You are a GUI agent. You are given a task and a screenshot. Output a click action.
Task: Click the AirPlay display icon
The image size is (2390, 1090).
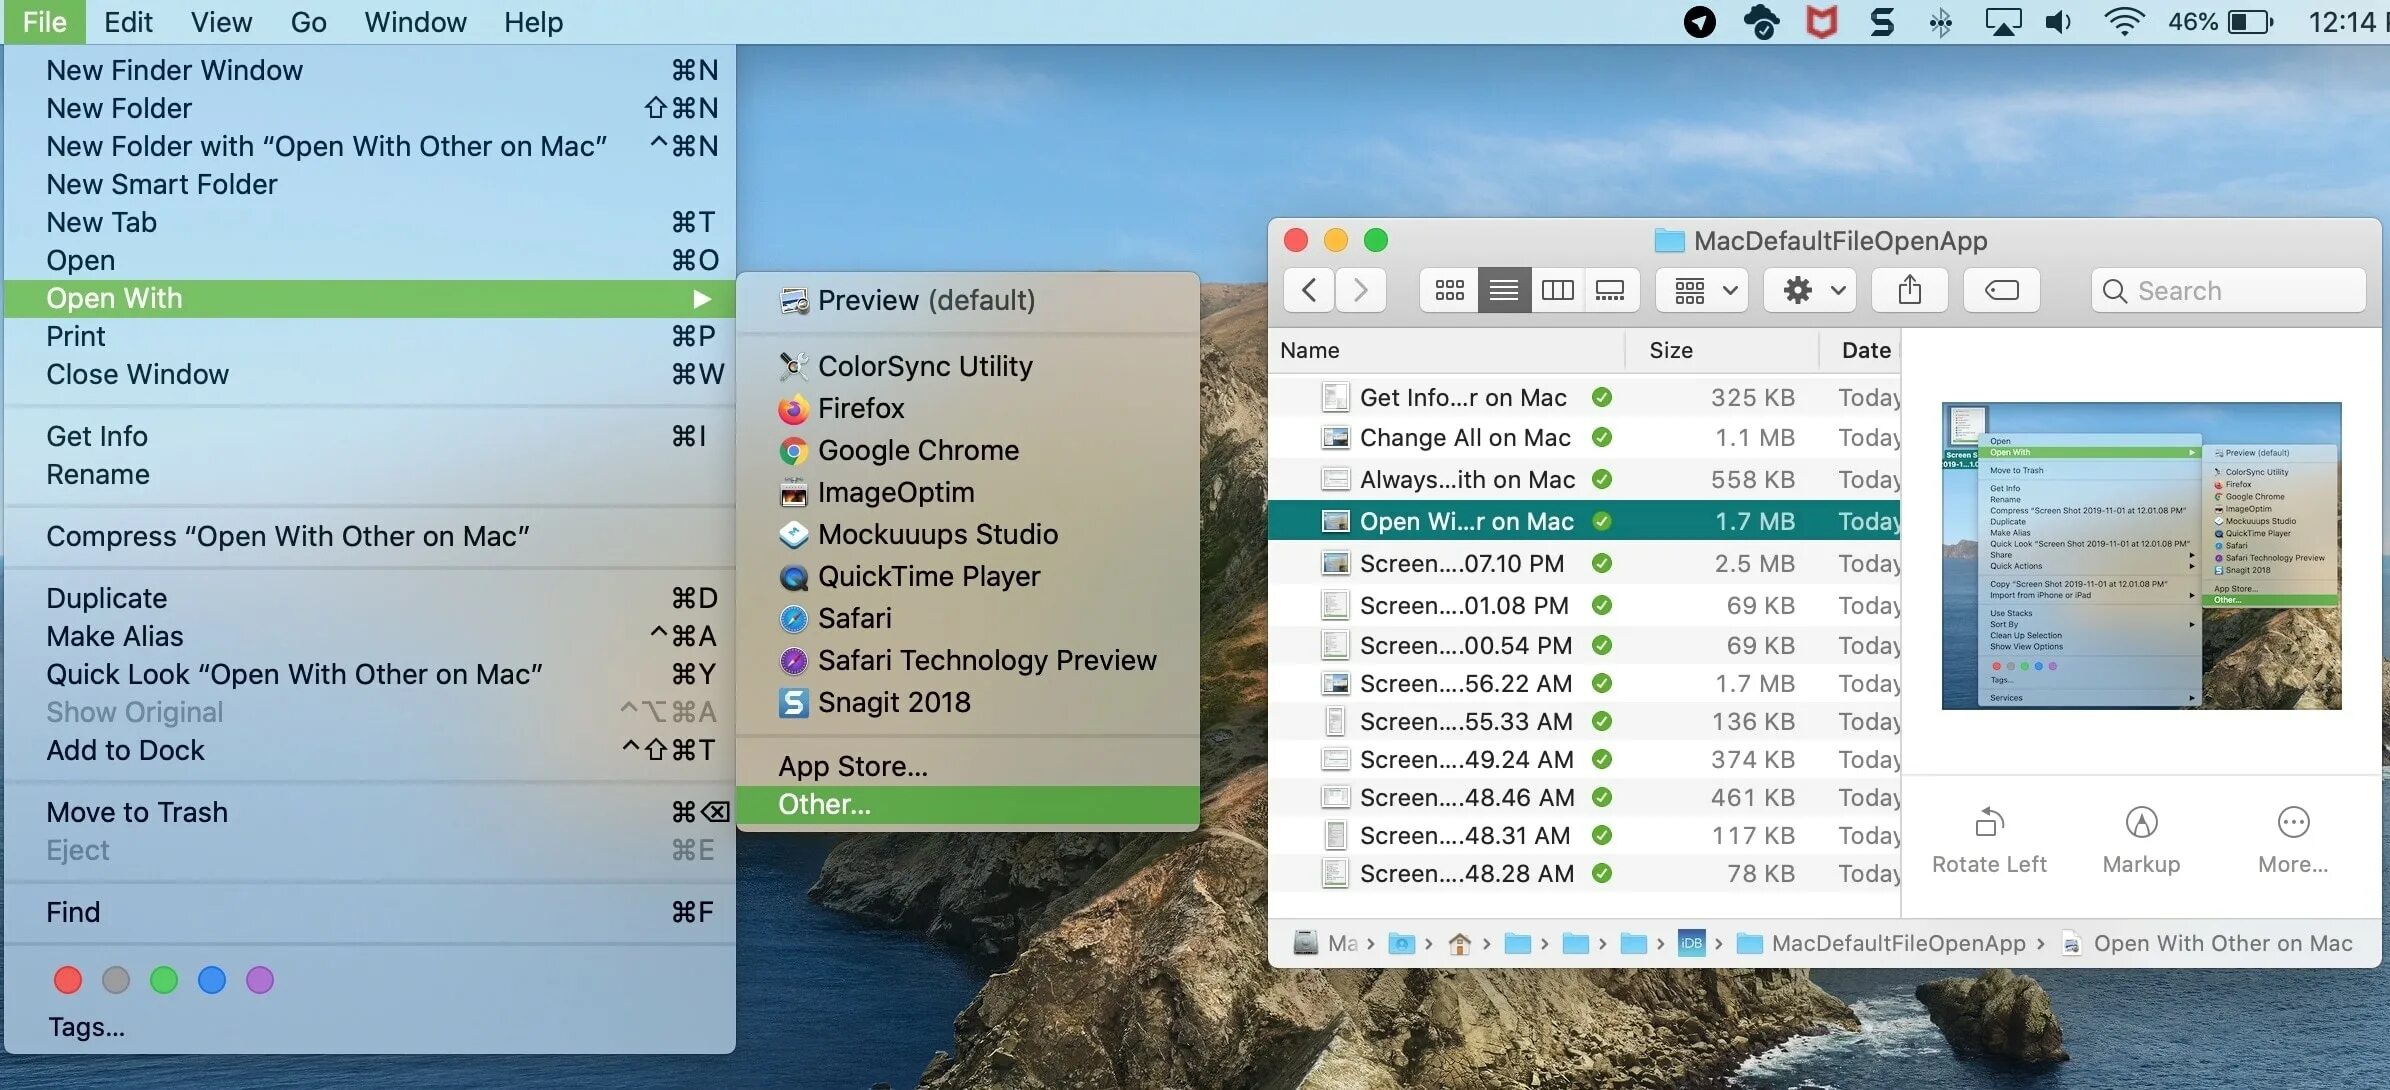click(x=2003, y=22)
